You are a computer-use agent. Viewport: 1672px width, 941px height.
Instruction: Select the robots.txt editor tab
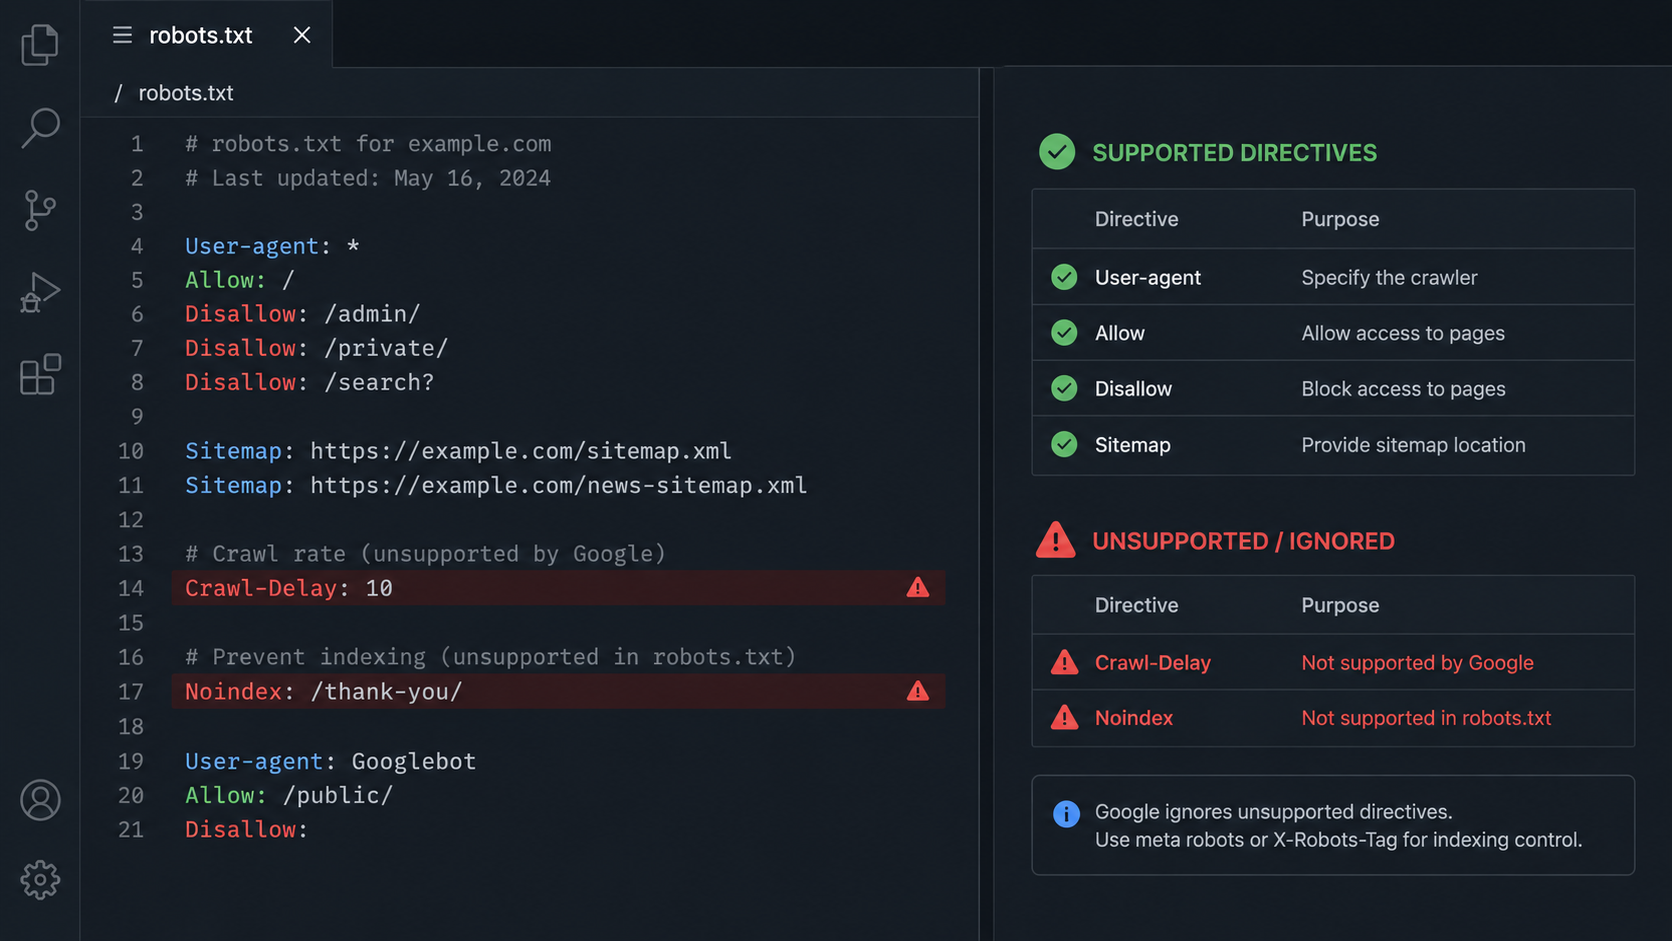coord(207,35)
